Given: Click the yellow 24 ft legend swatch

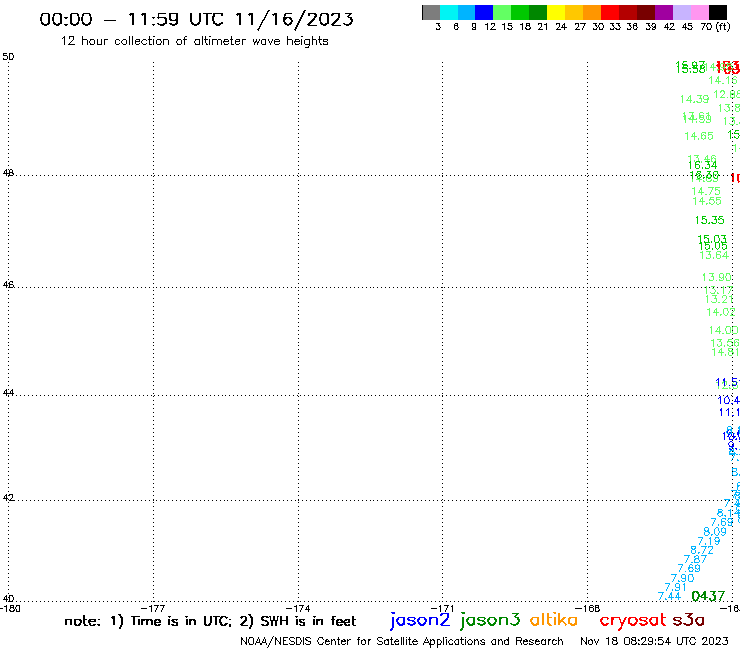Looking at the screenshot, I should point(556,12).
